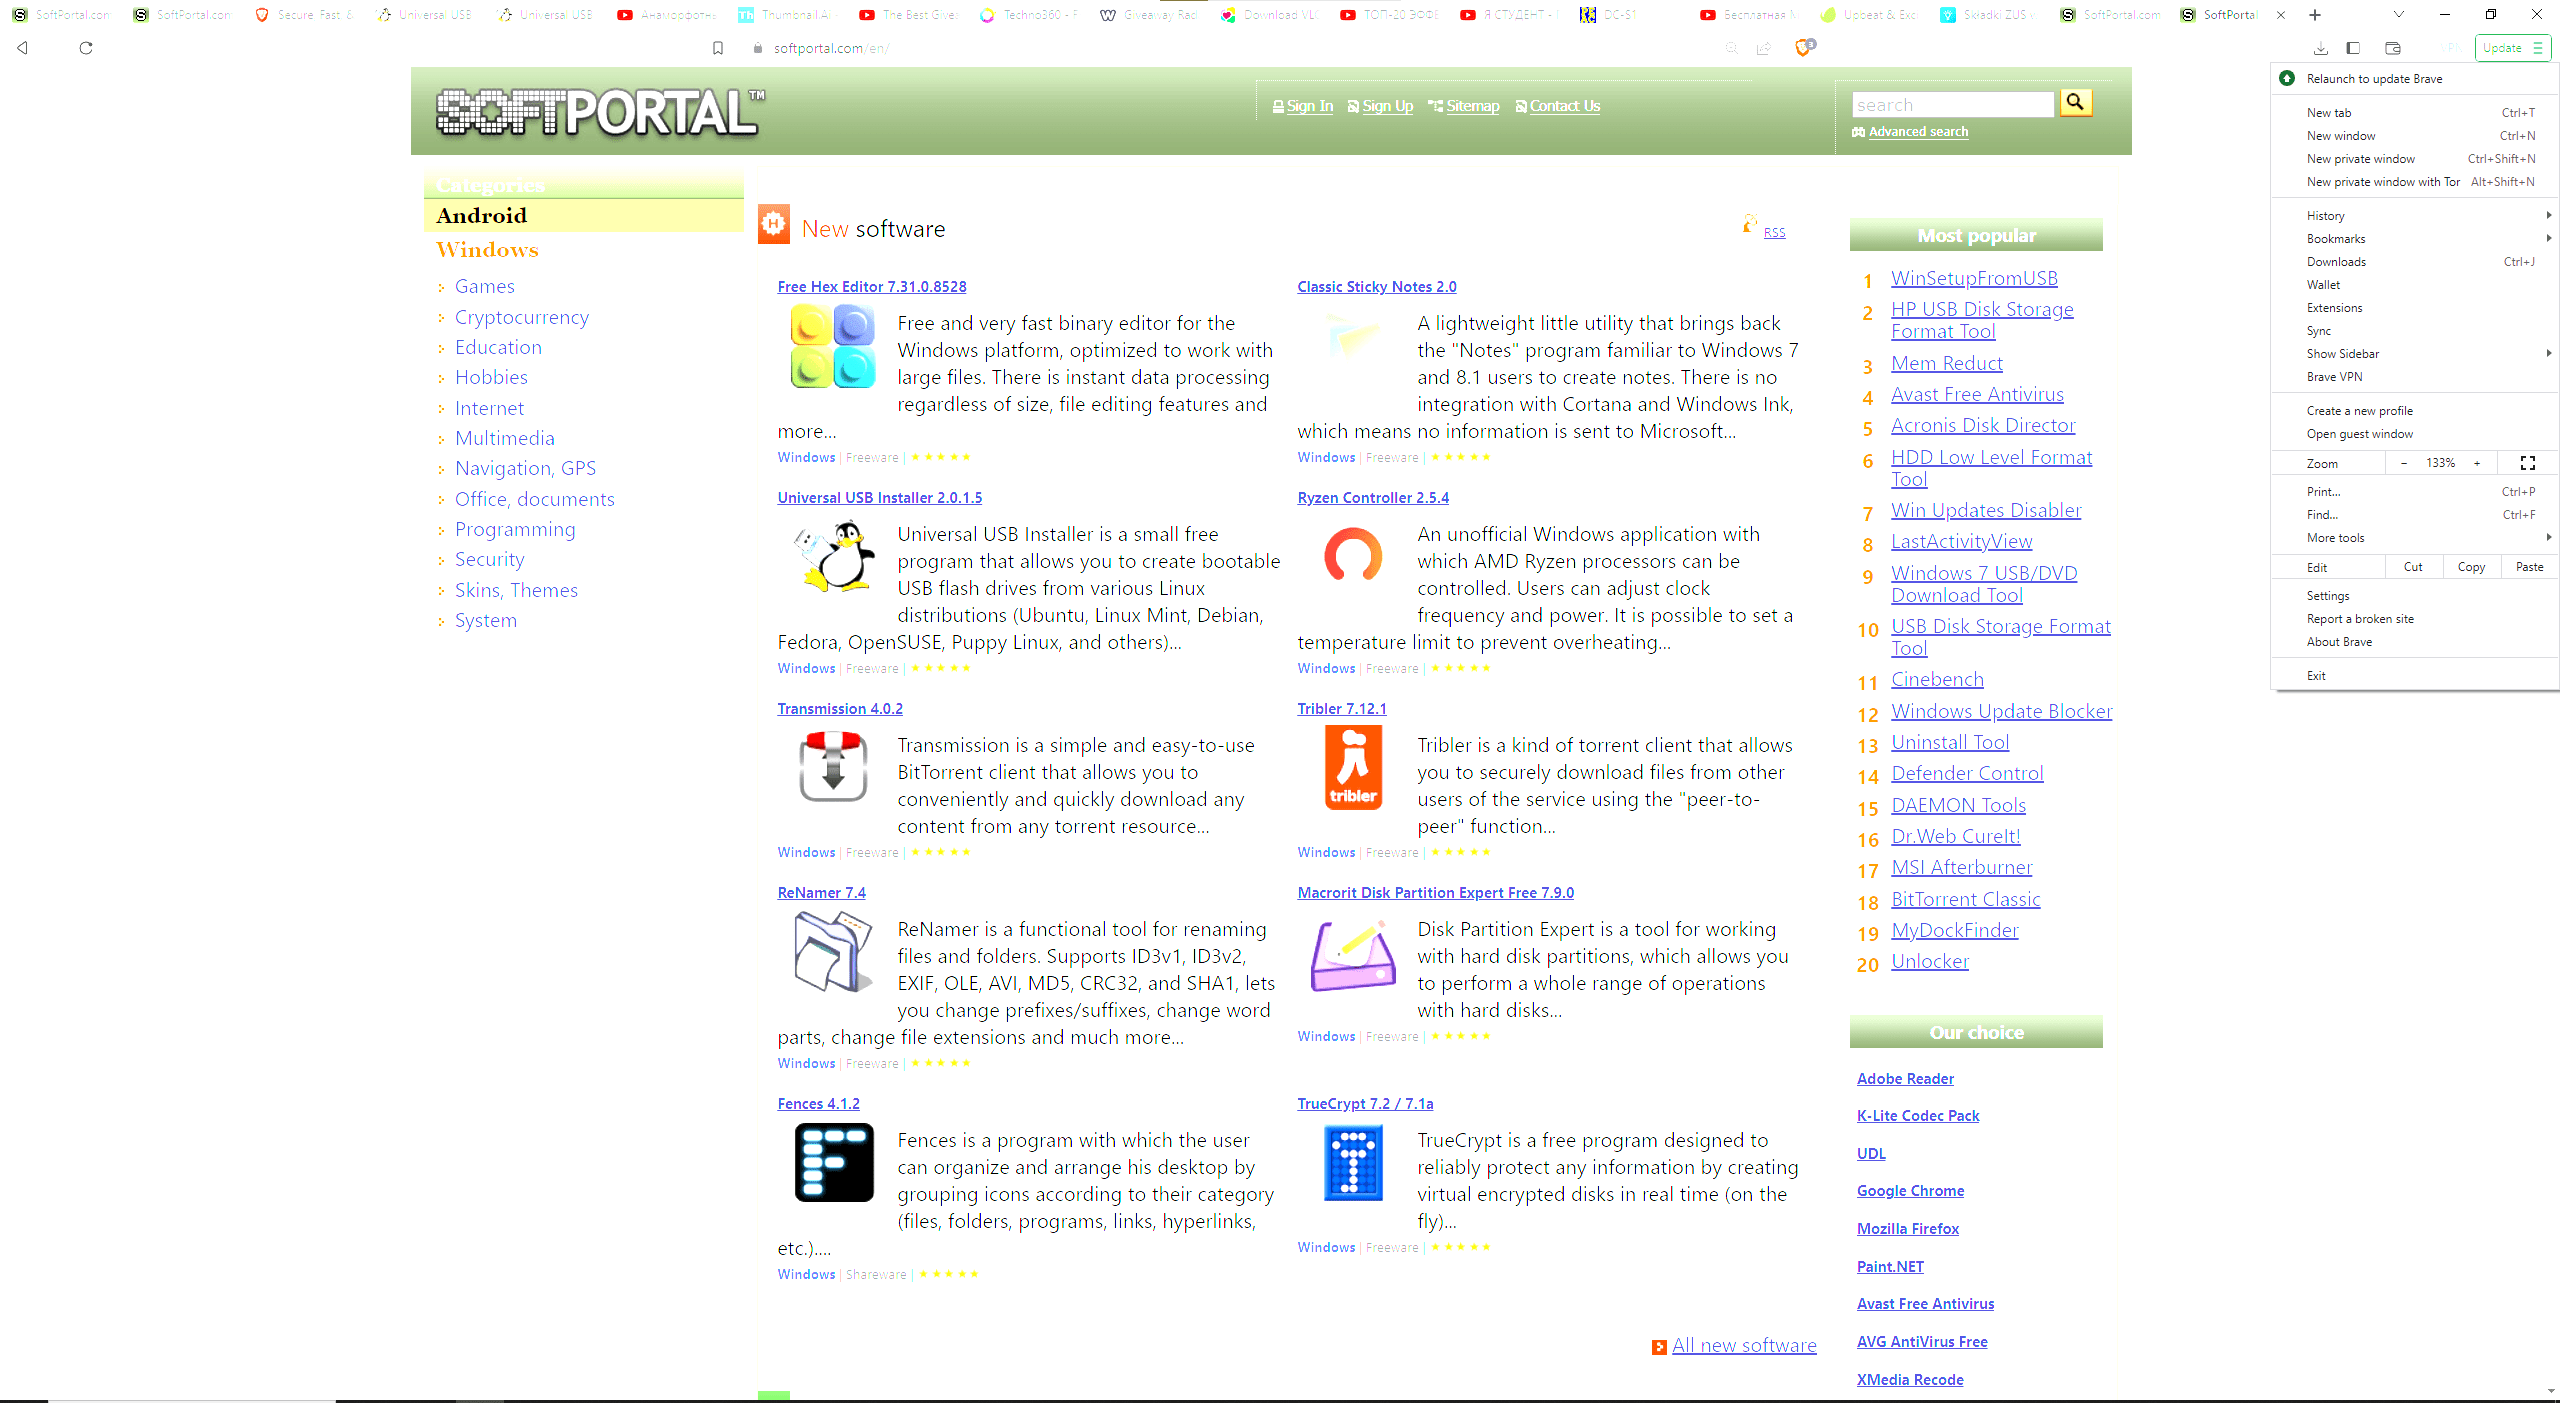Reload the page

pos(86,48)
